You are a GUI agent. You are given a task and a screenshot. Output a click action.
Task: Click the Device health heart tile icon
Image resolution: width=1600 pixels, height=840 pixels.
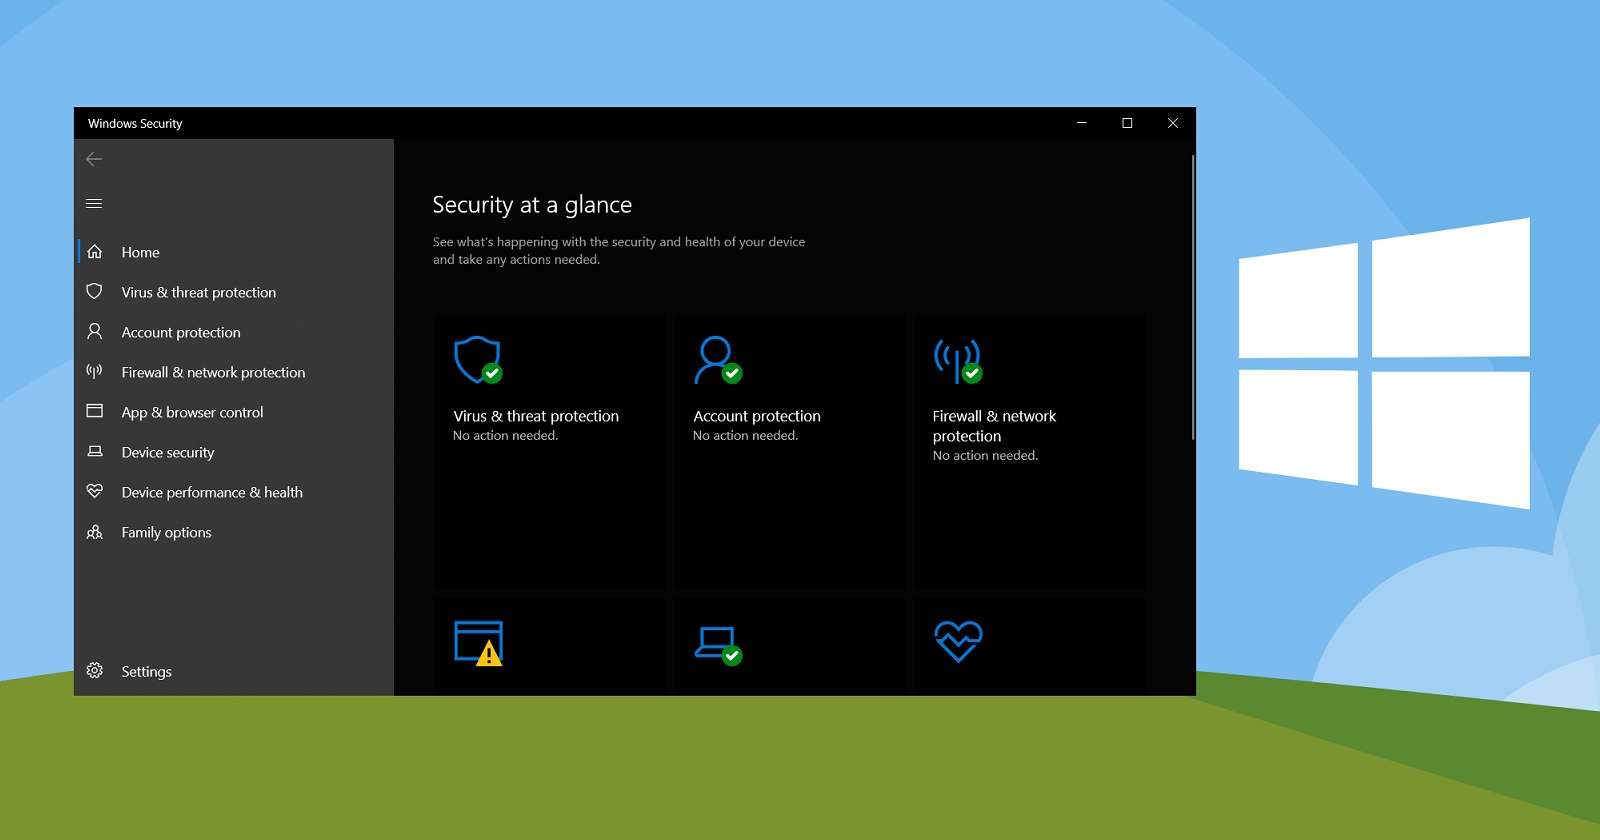[958, 641]
